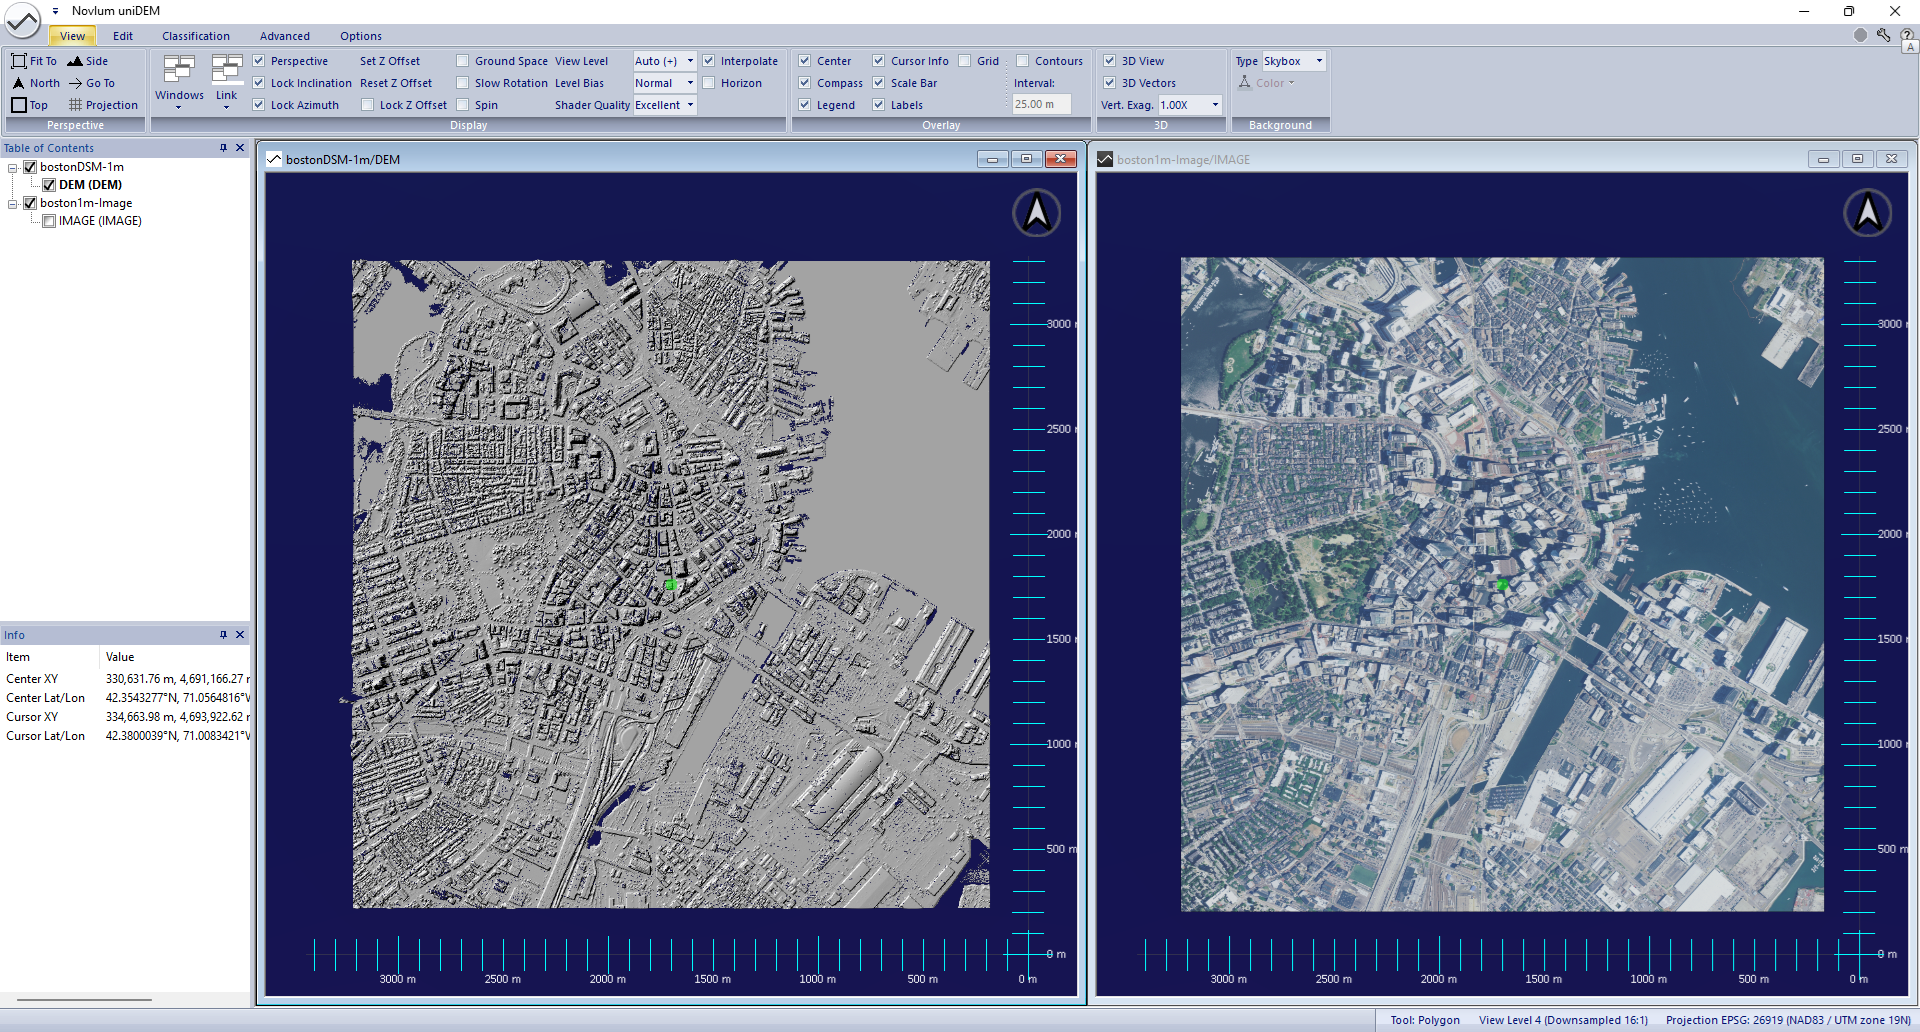The height and width of the screenshot is (1032, 1920).
Task: Open the help question mark icon
Action: click(x=1908, y=35)
